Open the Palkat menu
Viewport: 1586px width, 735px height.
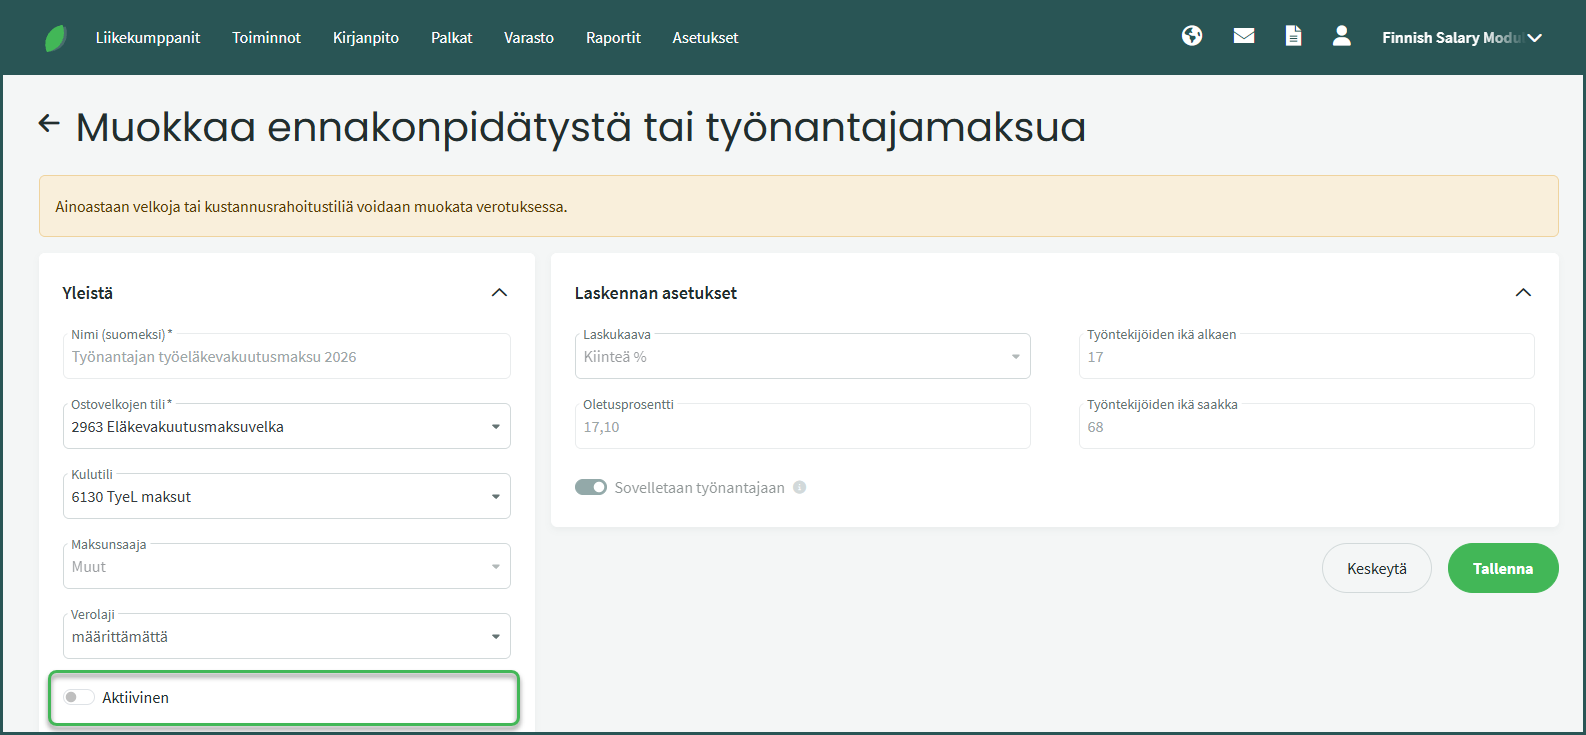pyautogui.click(x=451, y=38)
